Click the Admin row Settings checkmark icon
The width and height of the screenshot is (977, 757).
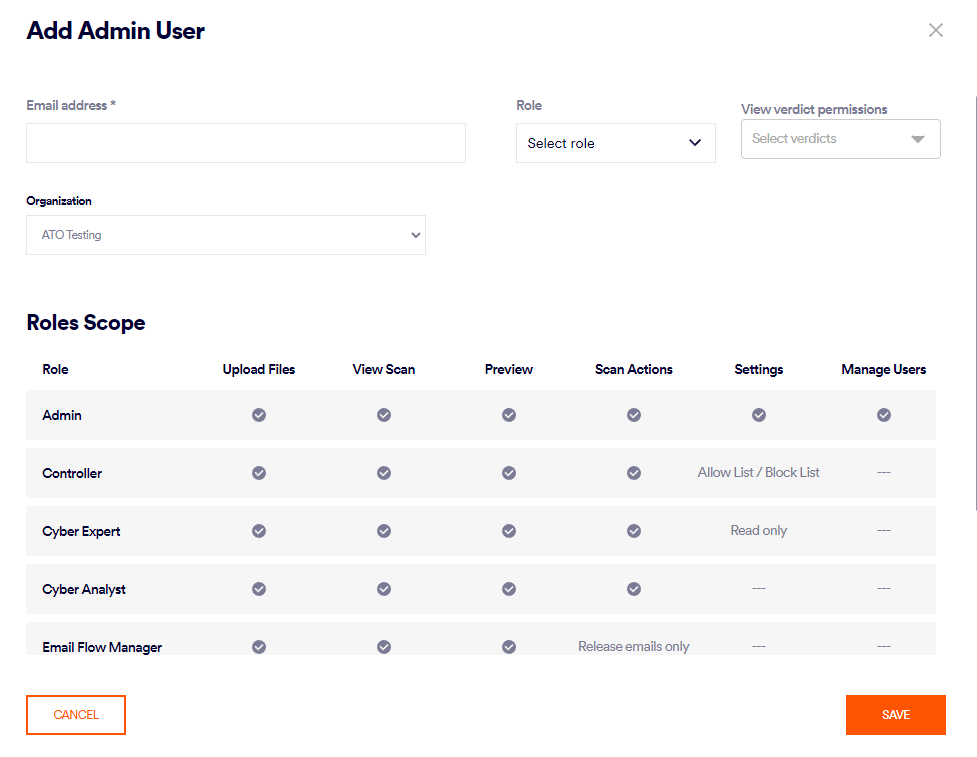[x=759, y=415]
